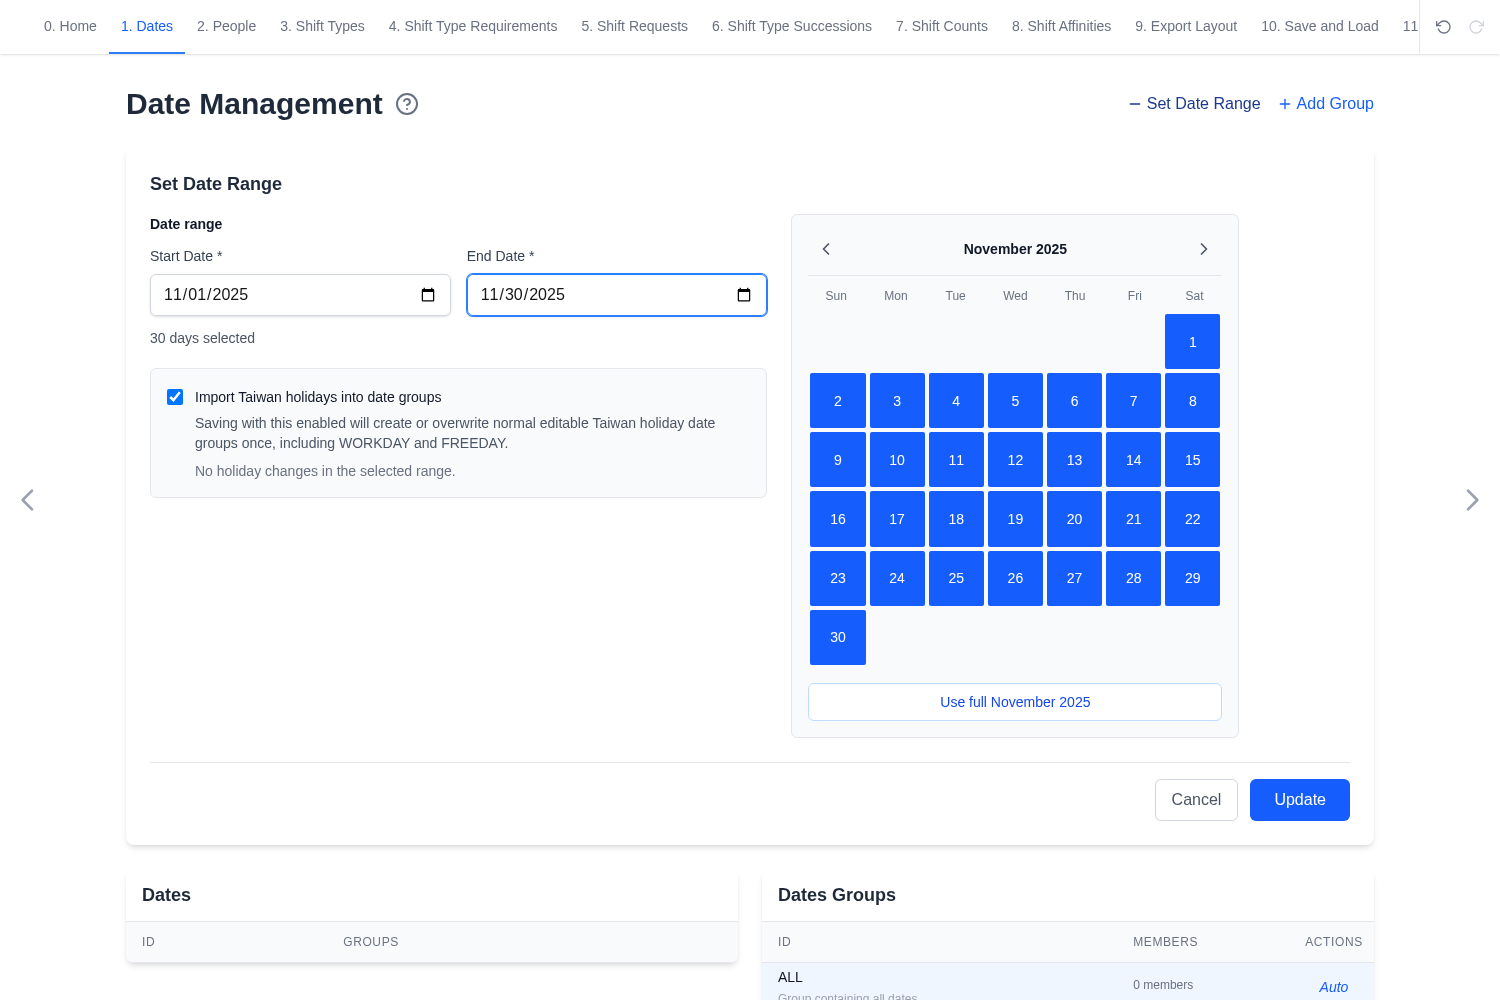The height and width of the screenshot is (1000, 1500).
Task: Click the next page arrow on right edge
Action: pyautogui.click(x=1472, y=500)
